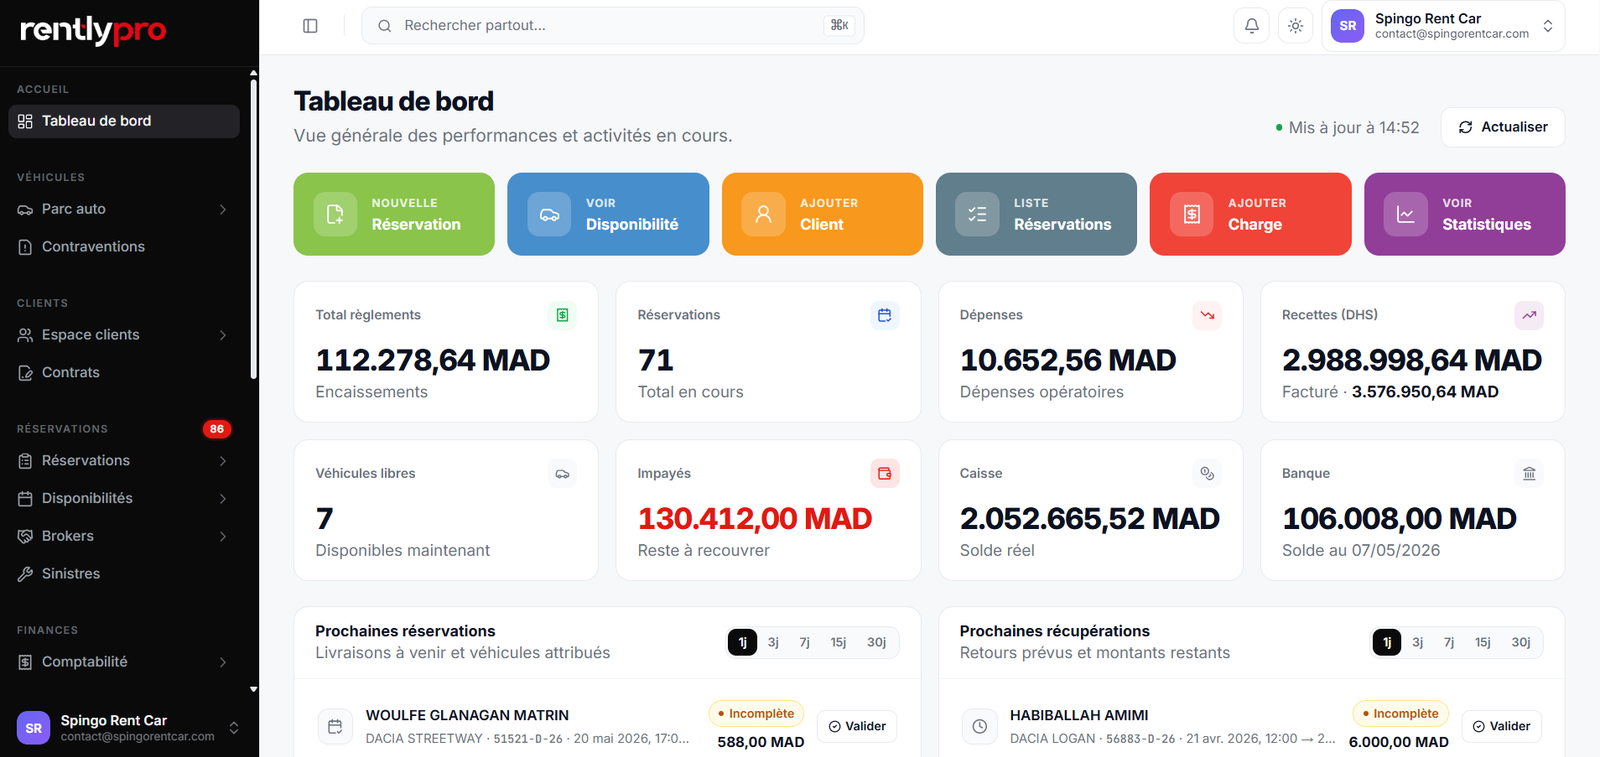Screen dimensions: 1600x757
Task: Click the Véhicules libres car icon
Action: click(562, 474)
